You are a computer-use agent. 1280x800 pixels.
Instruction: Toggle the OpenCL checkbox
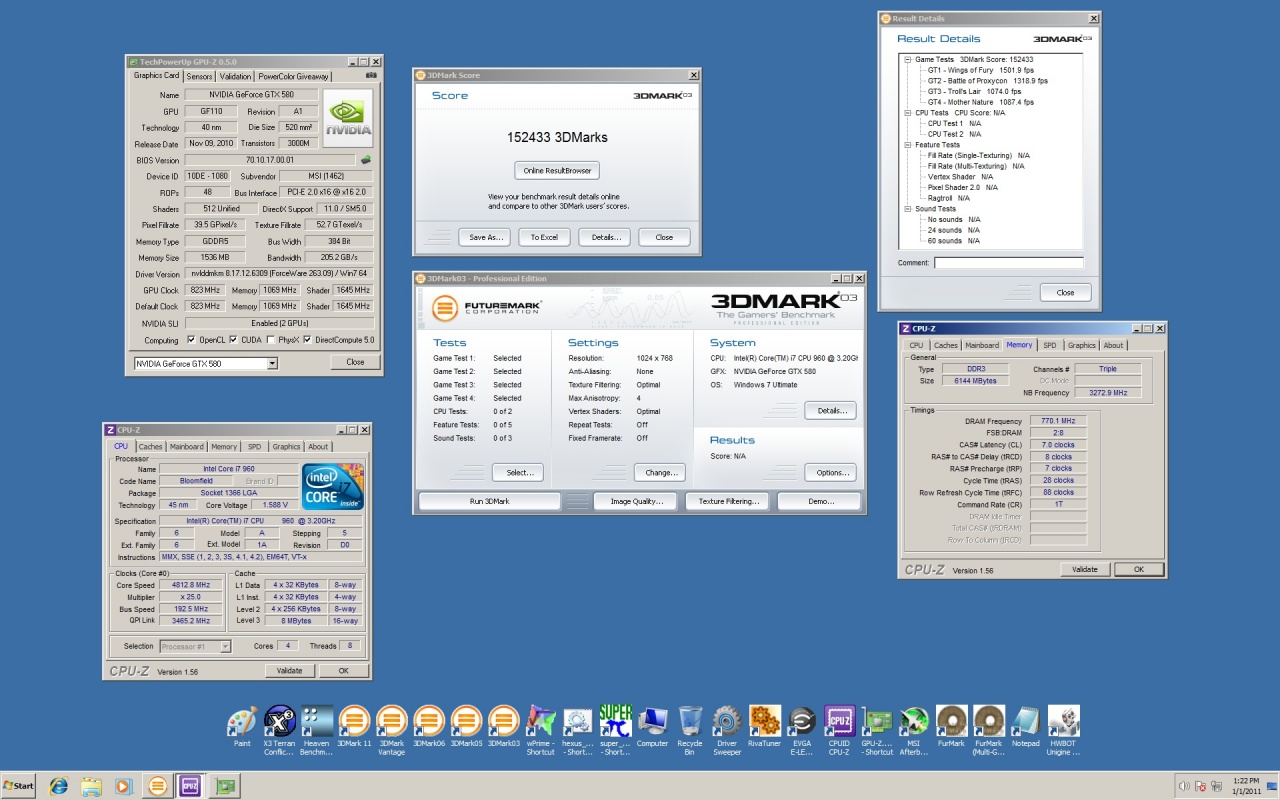191,340
